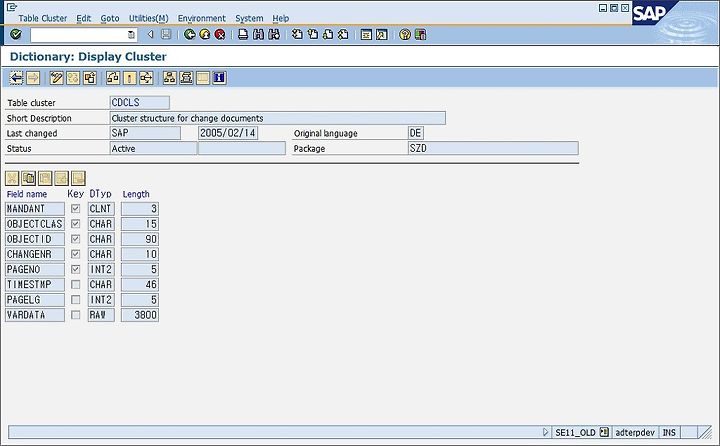Click the Other Object icon
The width and height of the screenshot is (720, 446).
[90, 78]
